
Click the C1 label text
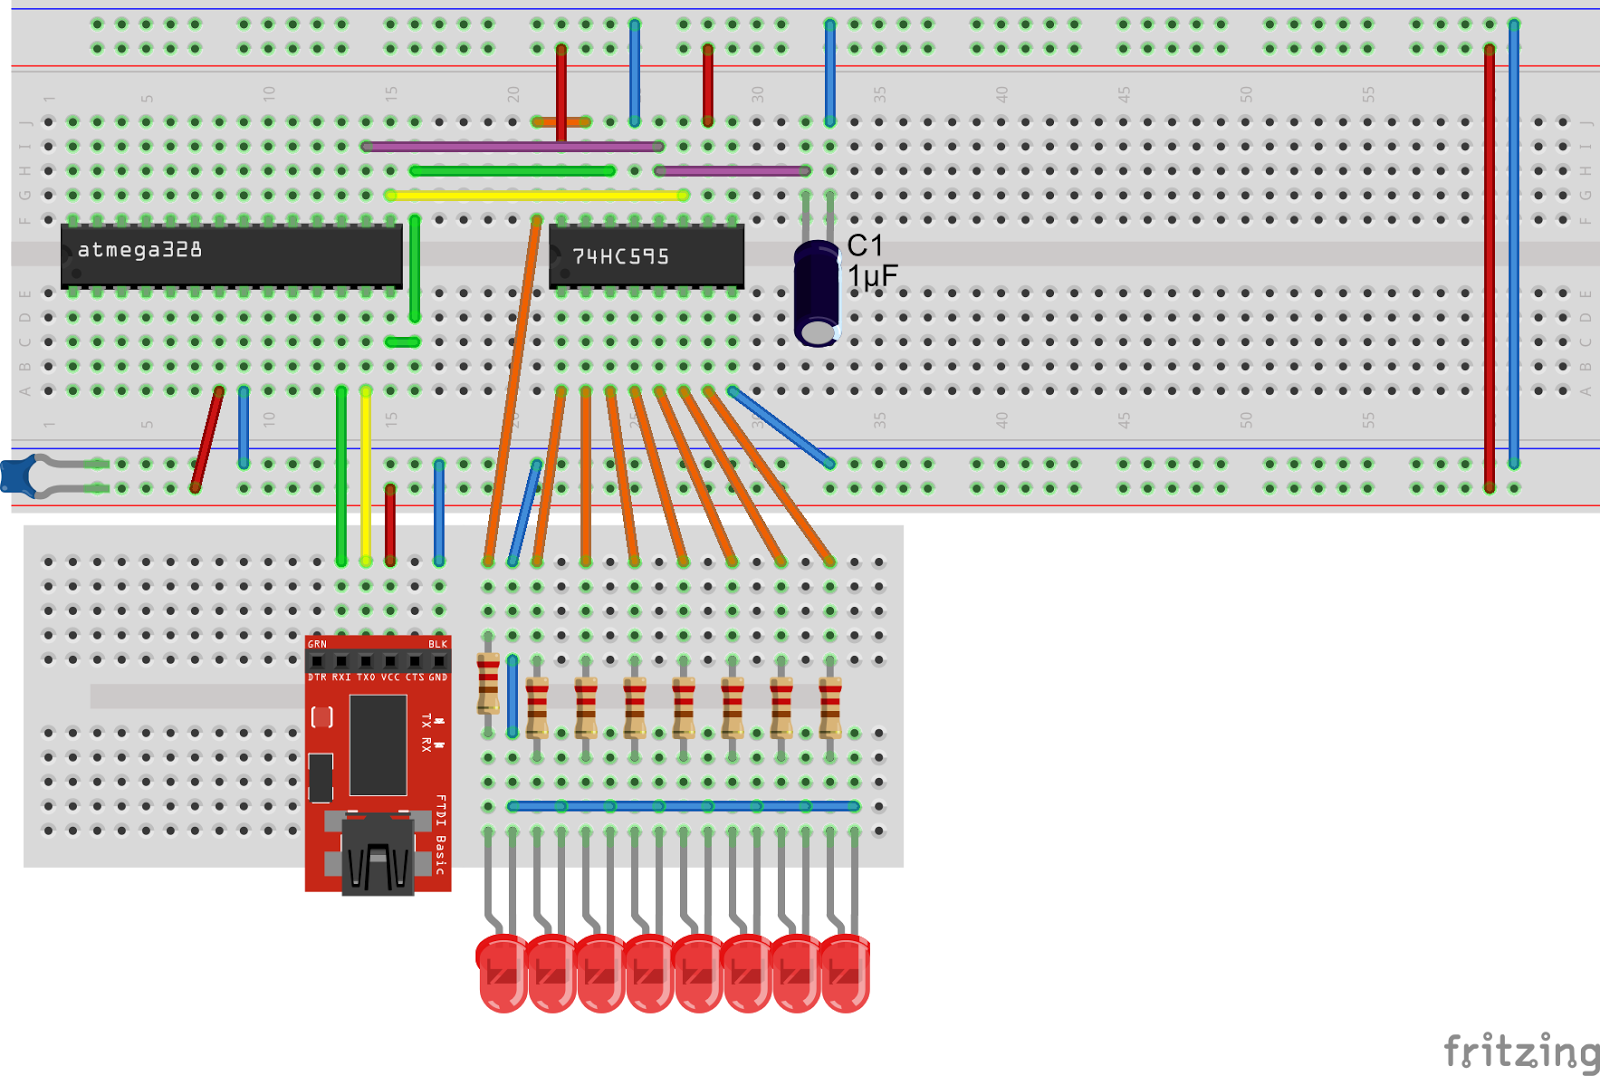click(x=865, y=246)
